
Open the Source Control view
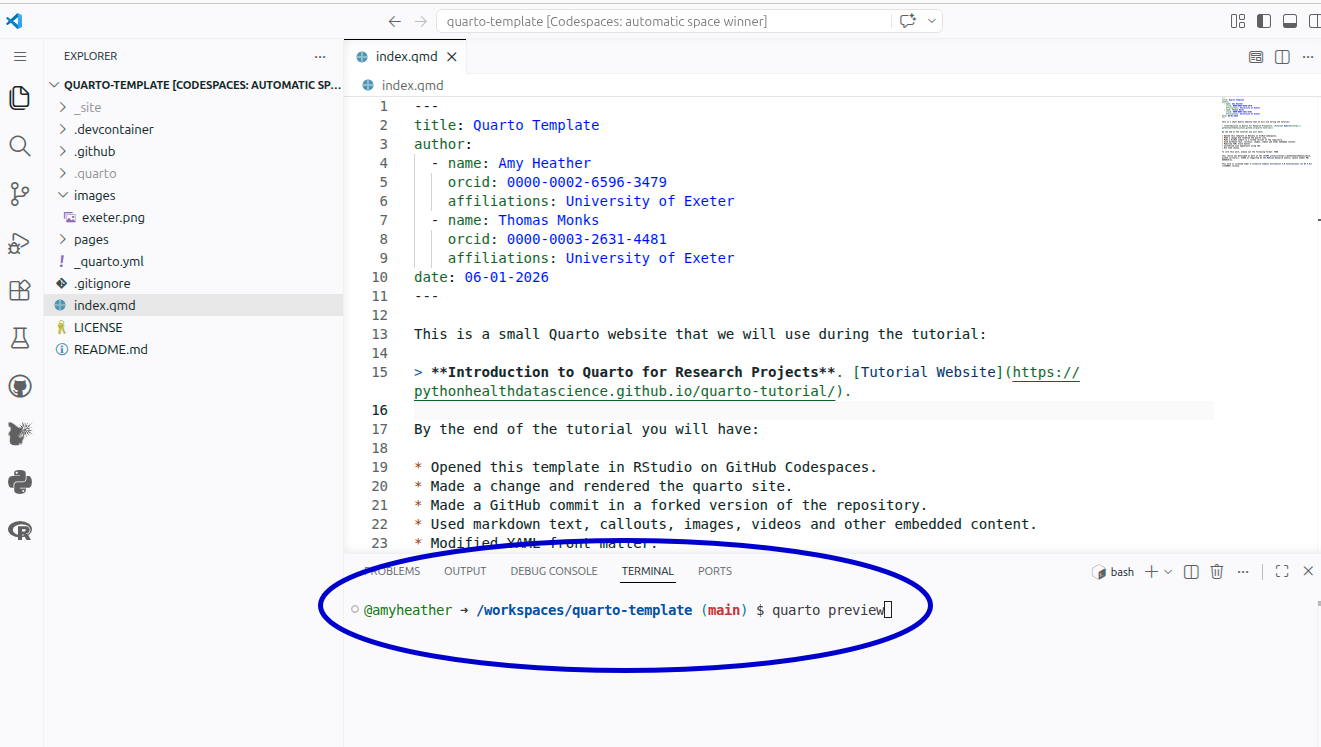(x=20, y=194)
